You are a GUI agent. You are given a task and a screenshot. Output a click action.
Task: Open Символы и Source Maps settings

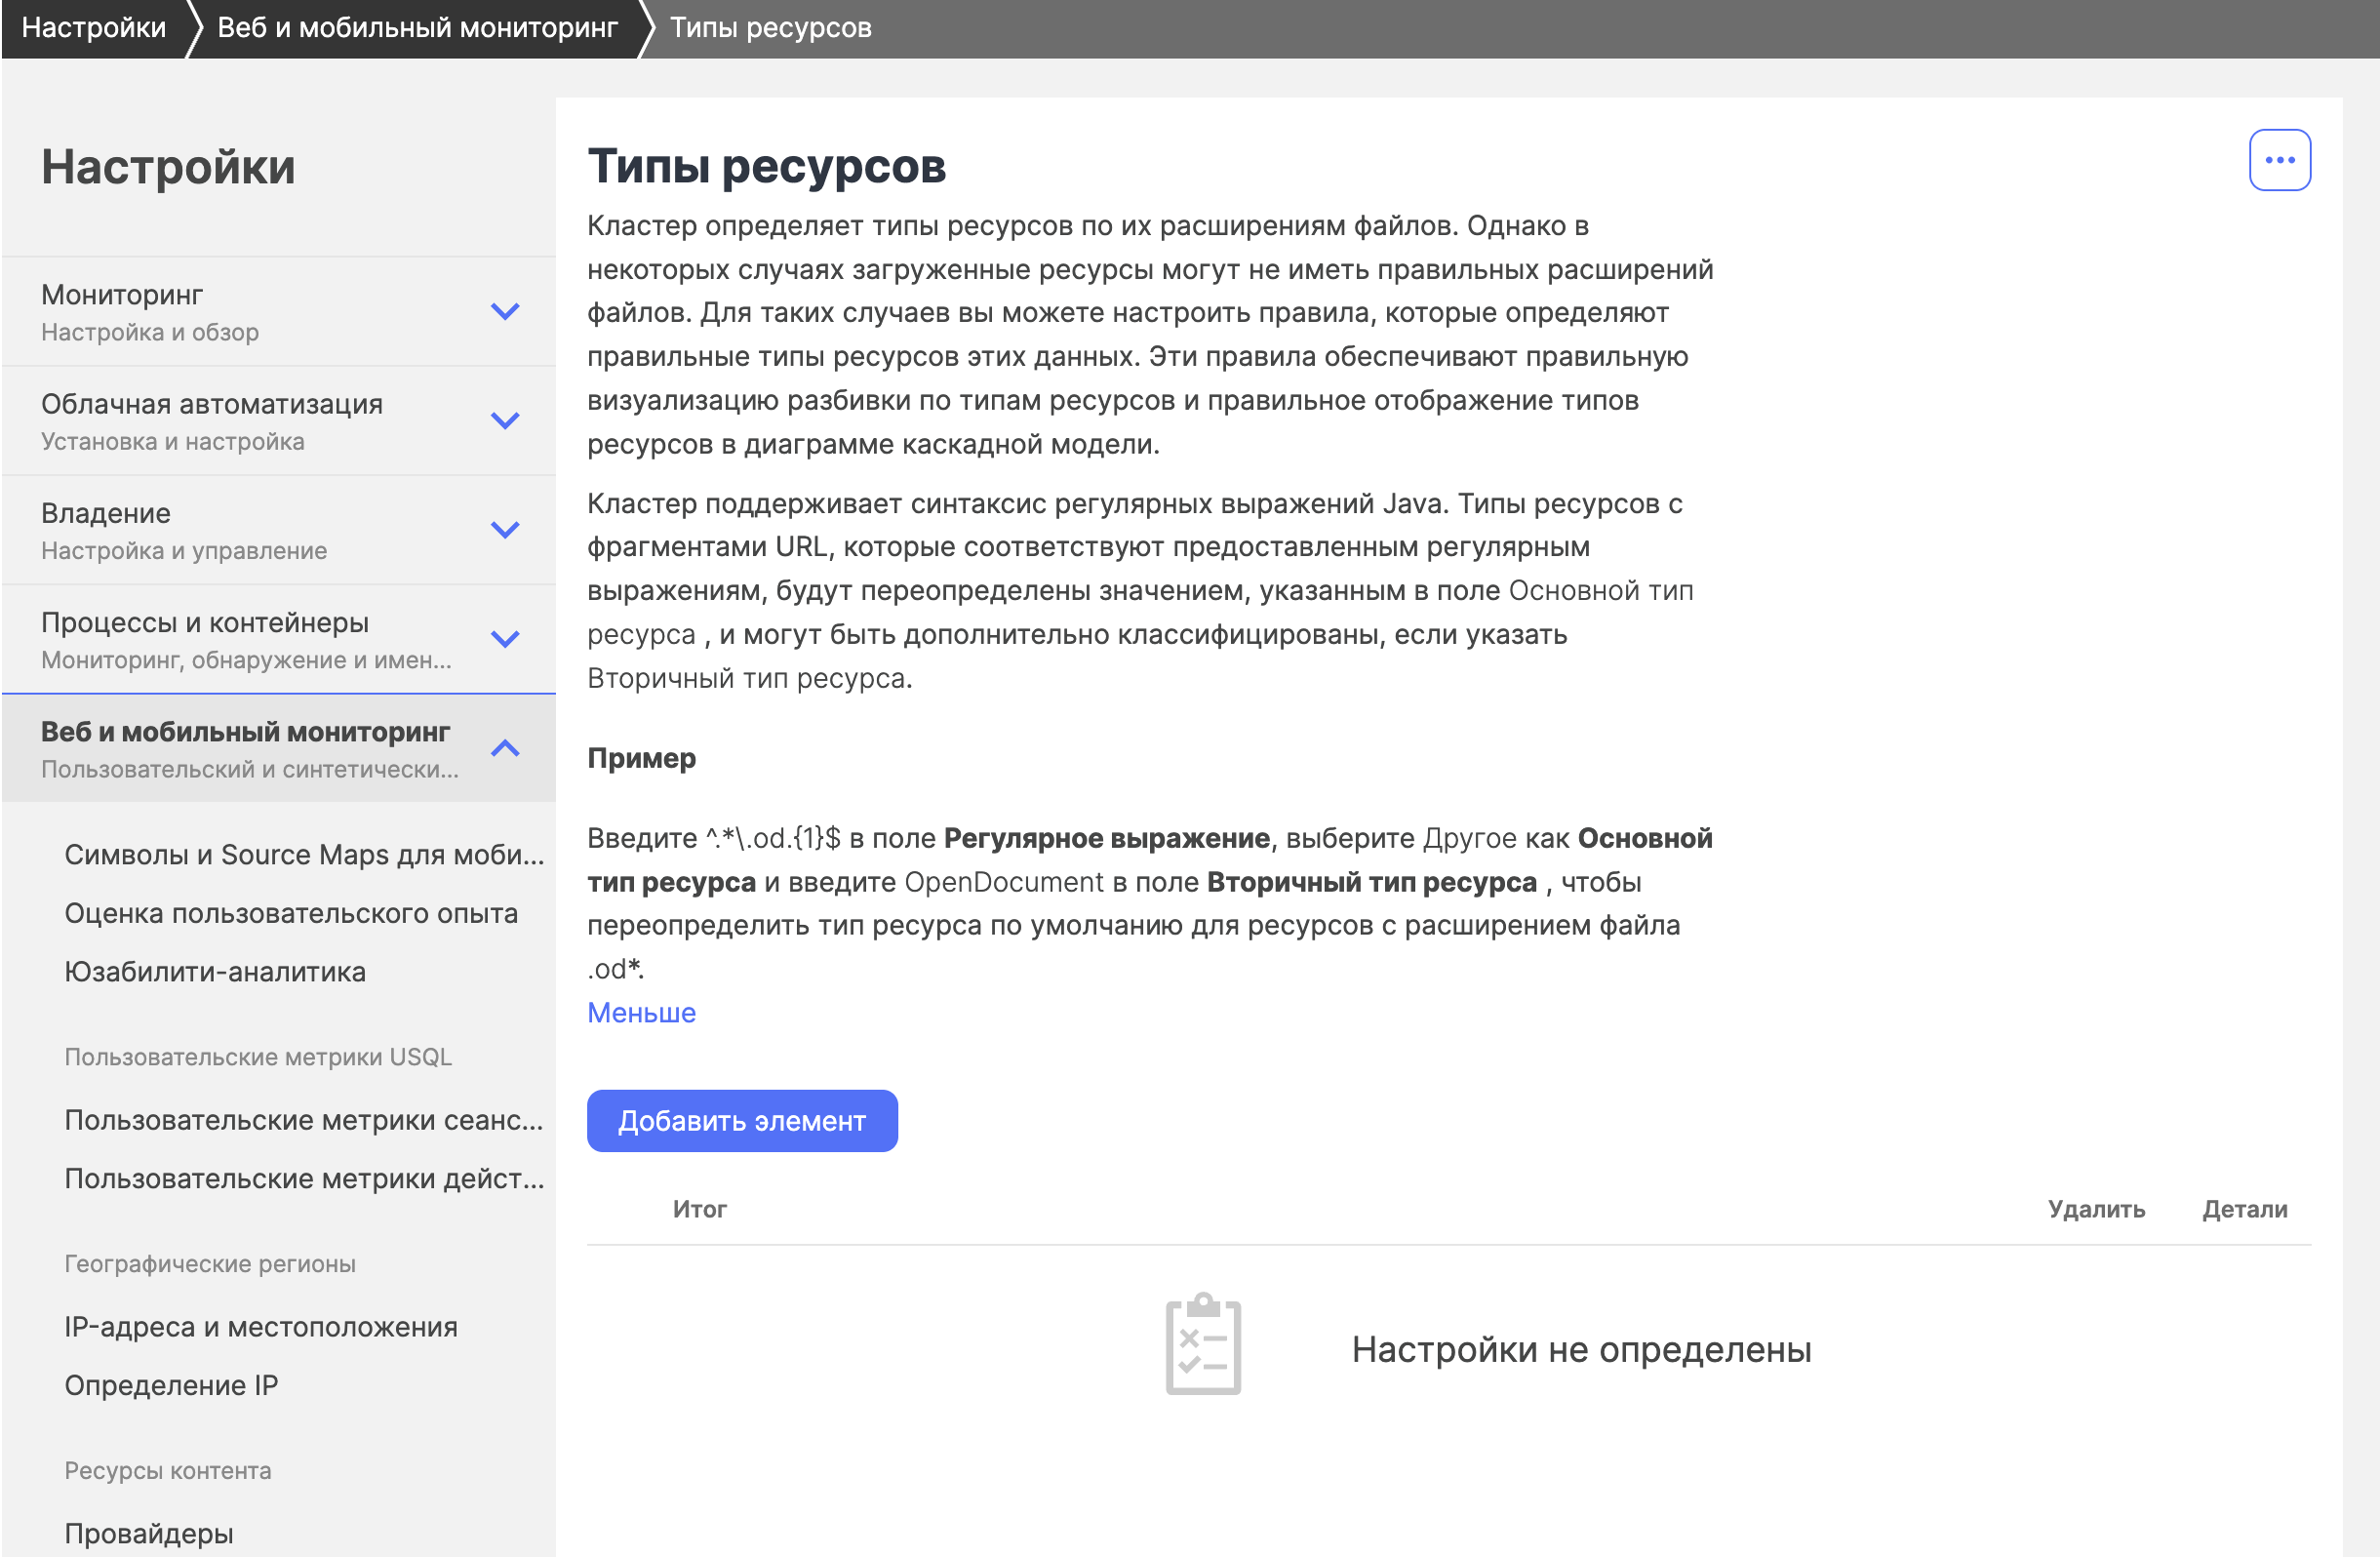303,854
